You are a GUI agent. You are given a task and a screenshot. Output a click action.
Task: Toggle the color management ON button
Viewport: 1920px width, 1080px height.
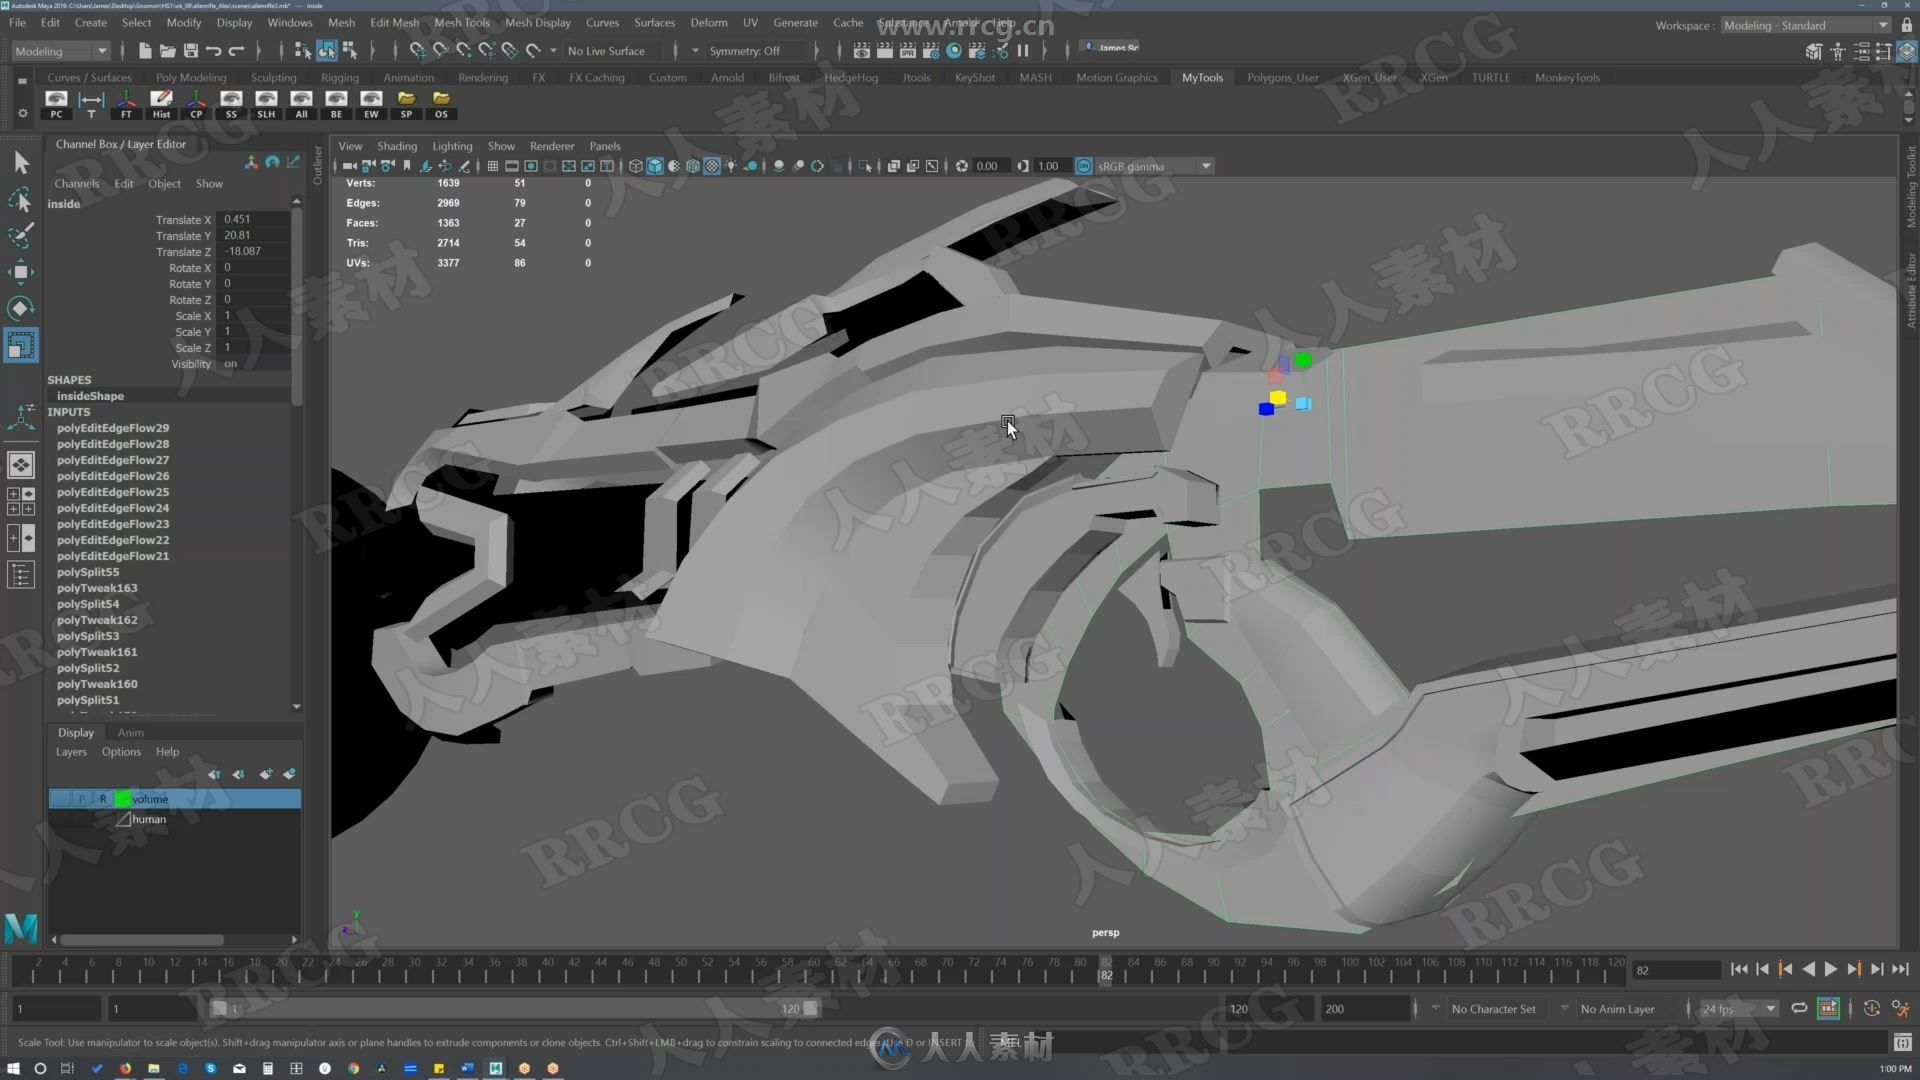[1083, 166]
